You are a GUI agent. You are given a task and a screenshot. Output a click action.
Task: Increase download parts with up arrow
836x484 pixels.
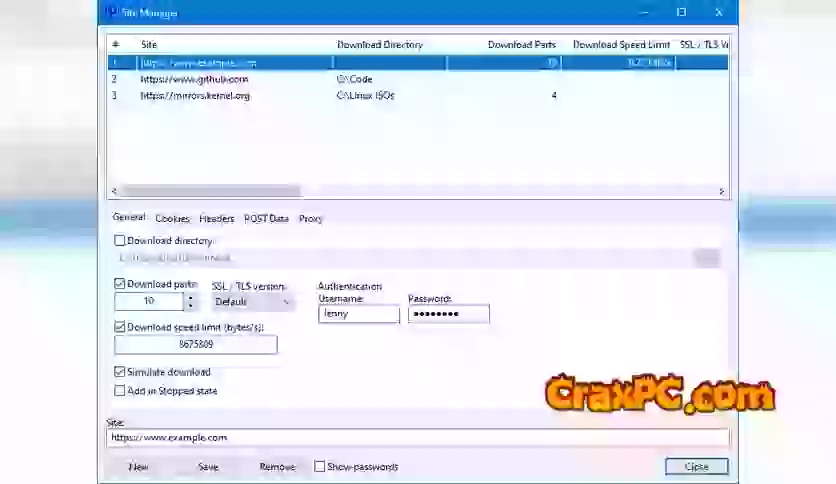190,297
